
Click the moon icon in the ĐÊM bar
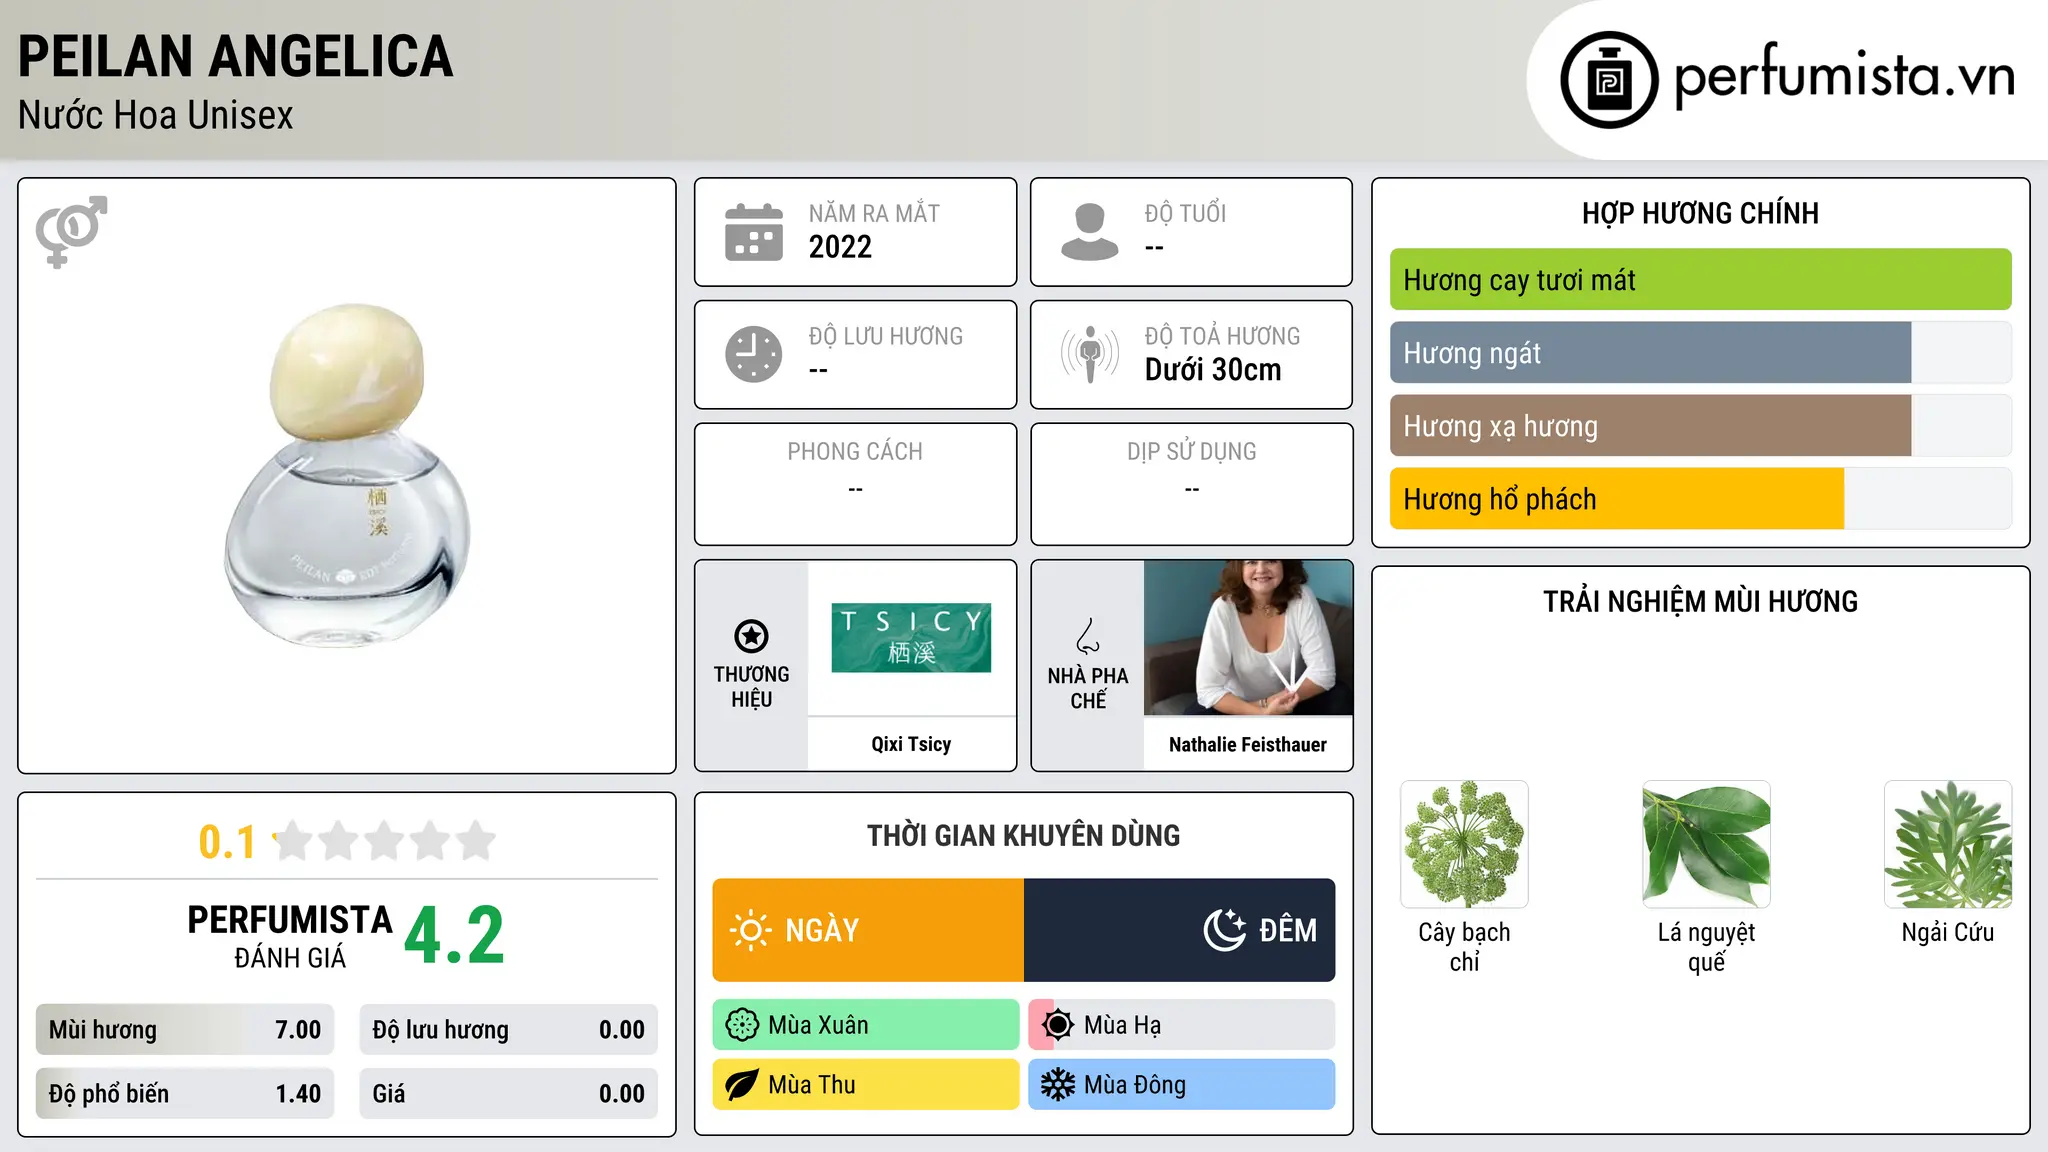(1225, 930)
